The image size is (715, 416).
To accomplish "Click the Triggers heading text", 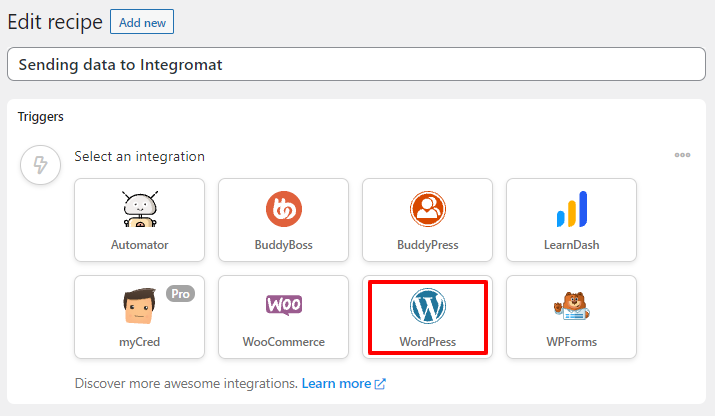I will (x=41, y=117).
